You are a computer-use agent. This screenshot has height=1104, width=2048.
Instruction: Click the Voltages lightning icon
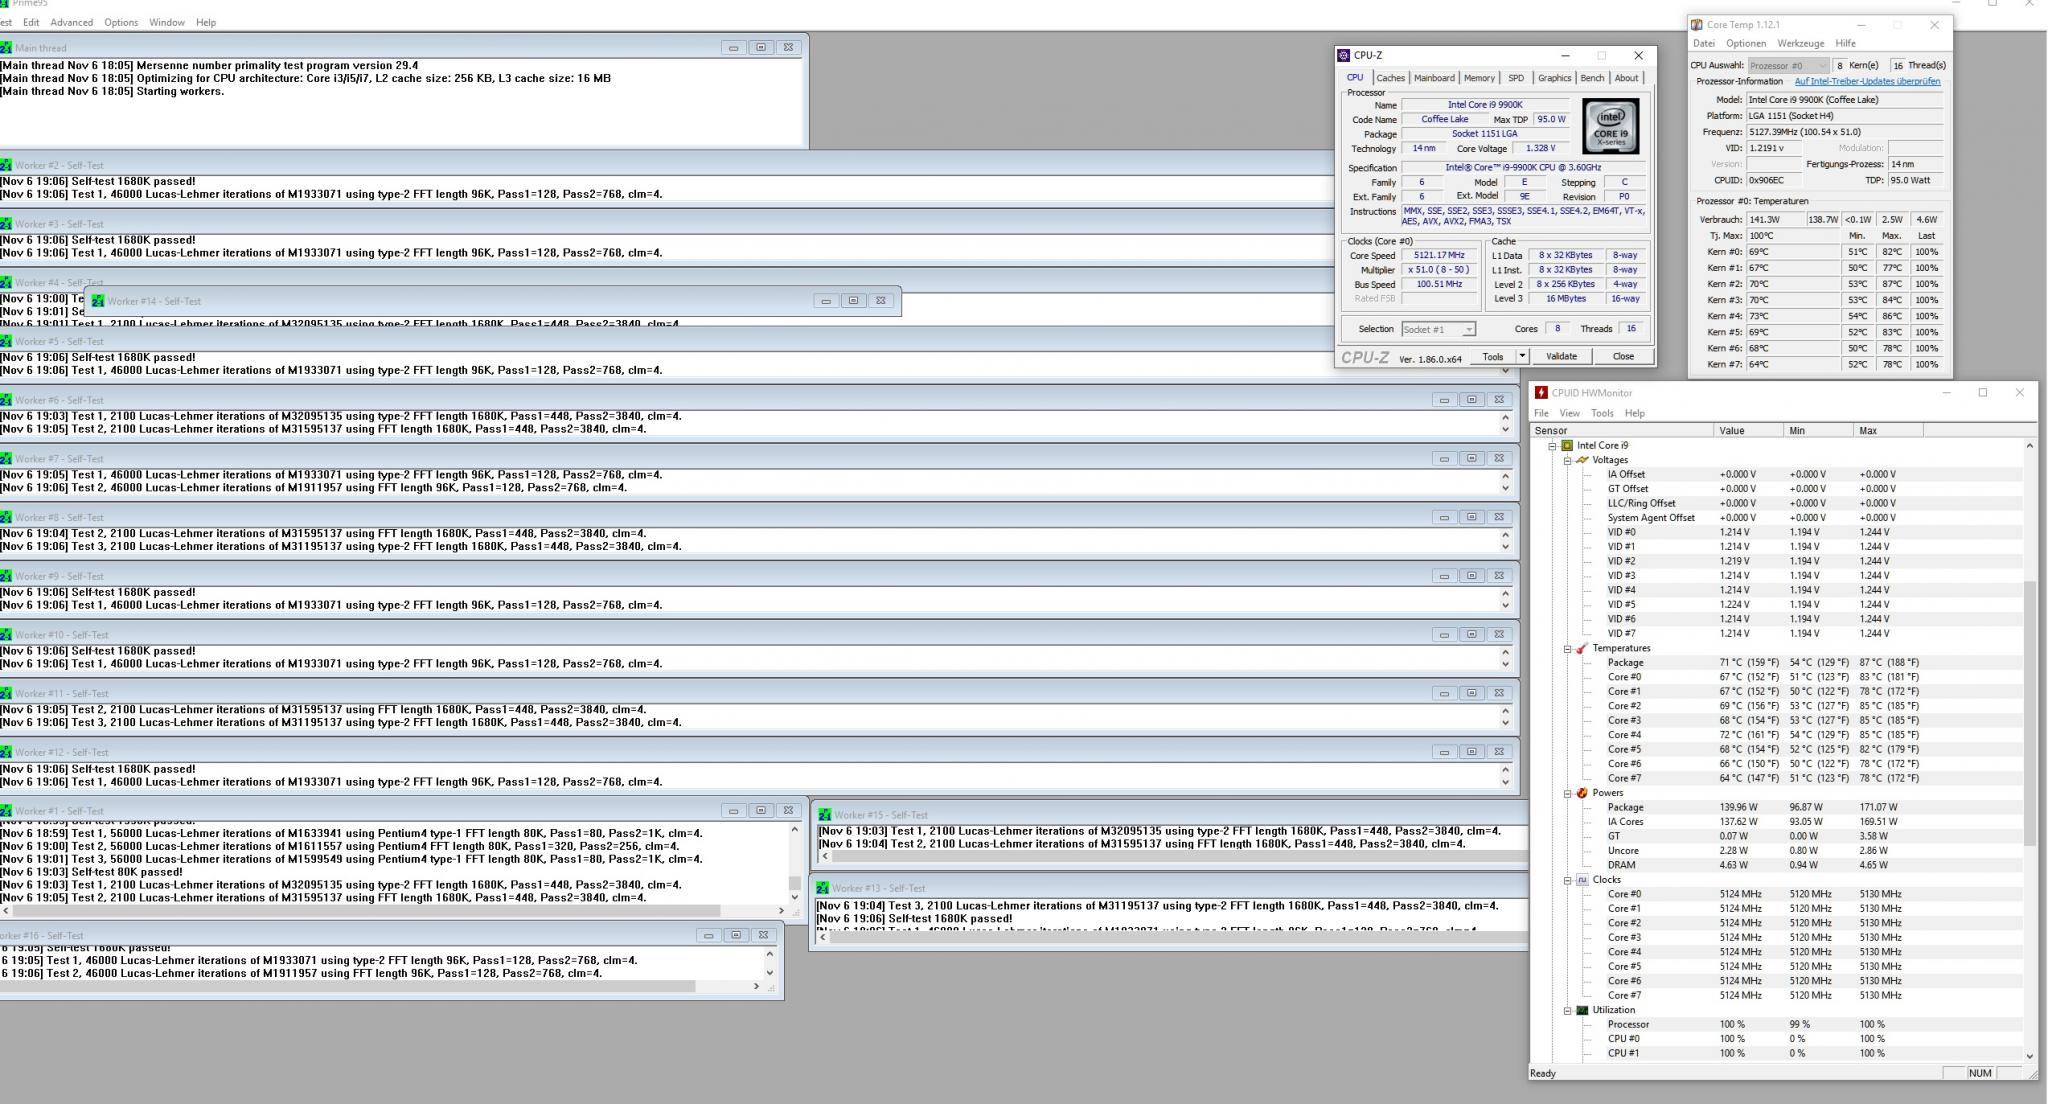point(1582,460)
